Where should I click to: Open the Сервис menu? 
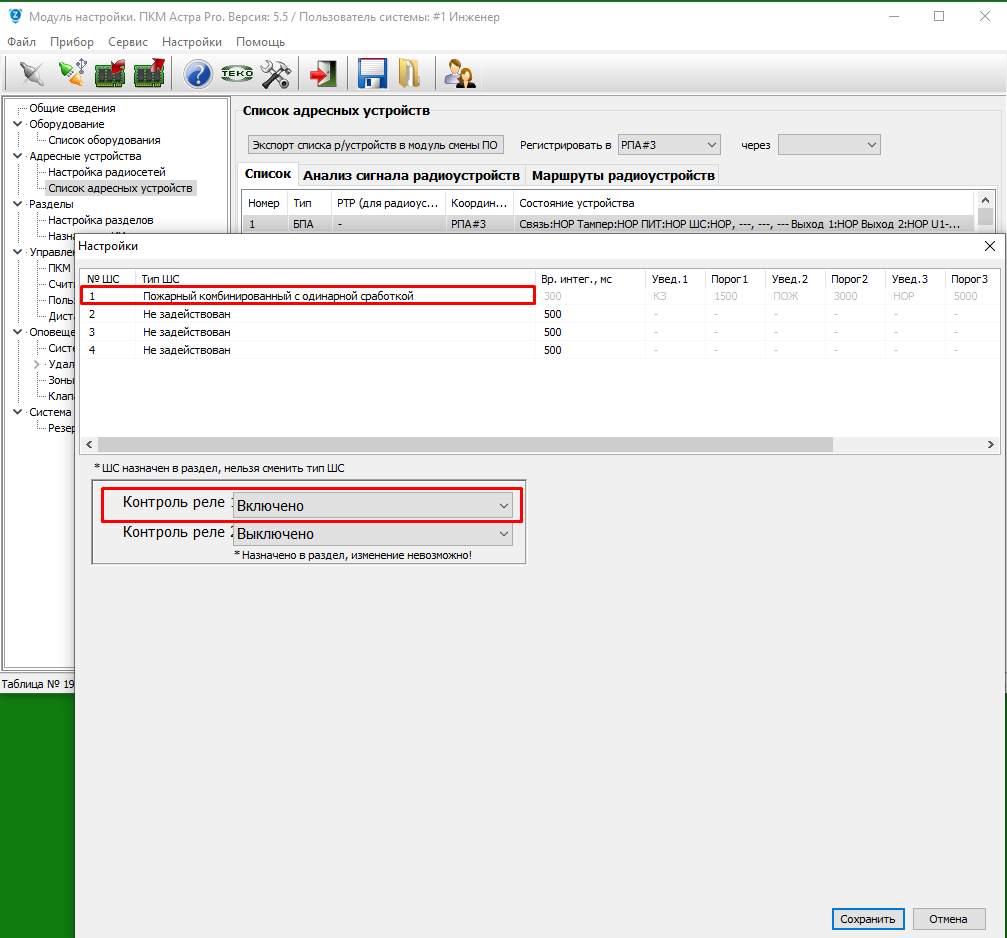coord(127,42)
